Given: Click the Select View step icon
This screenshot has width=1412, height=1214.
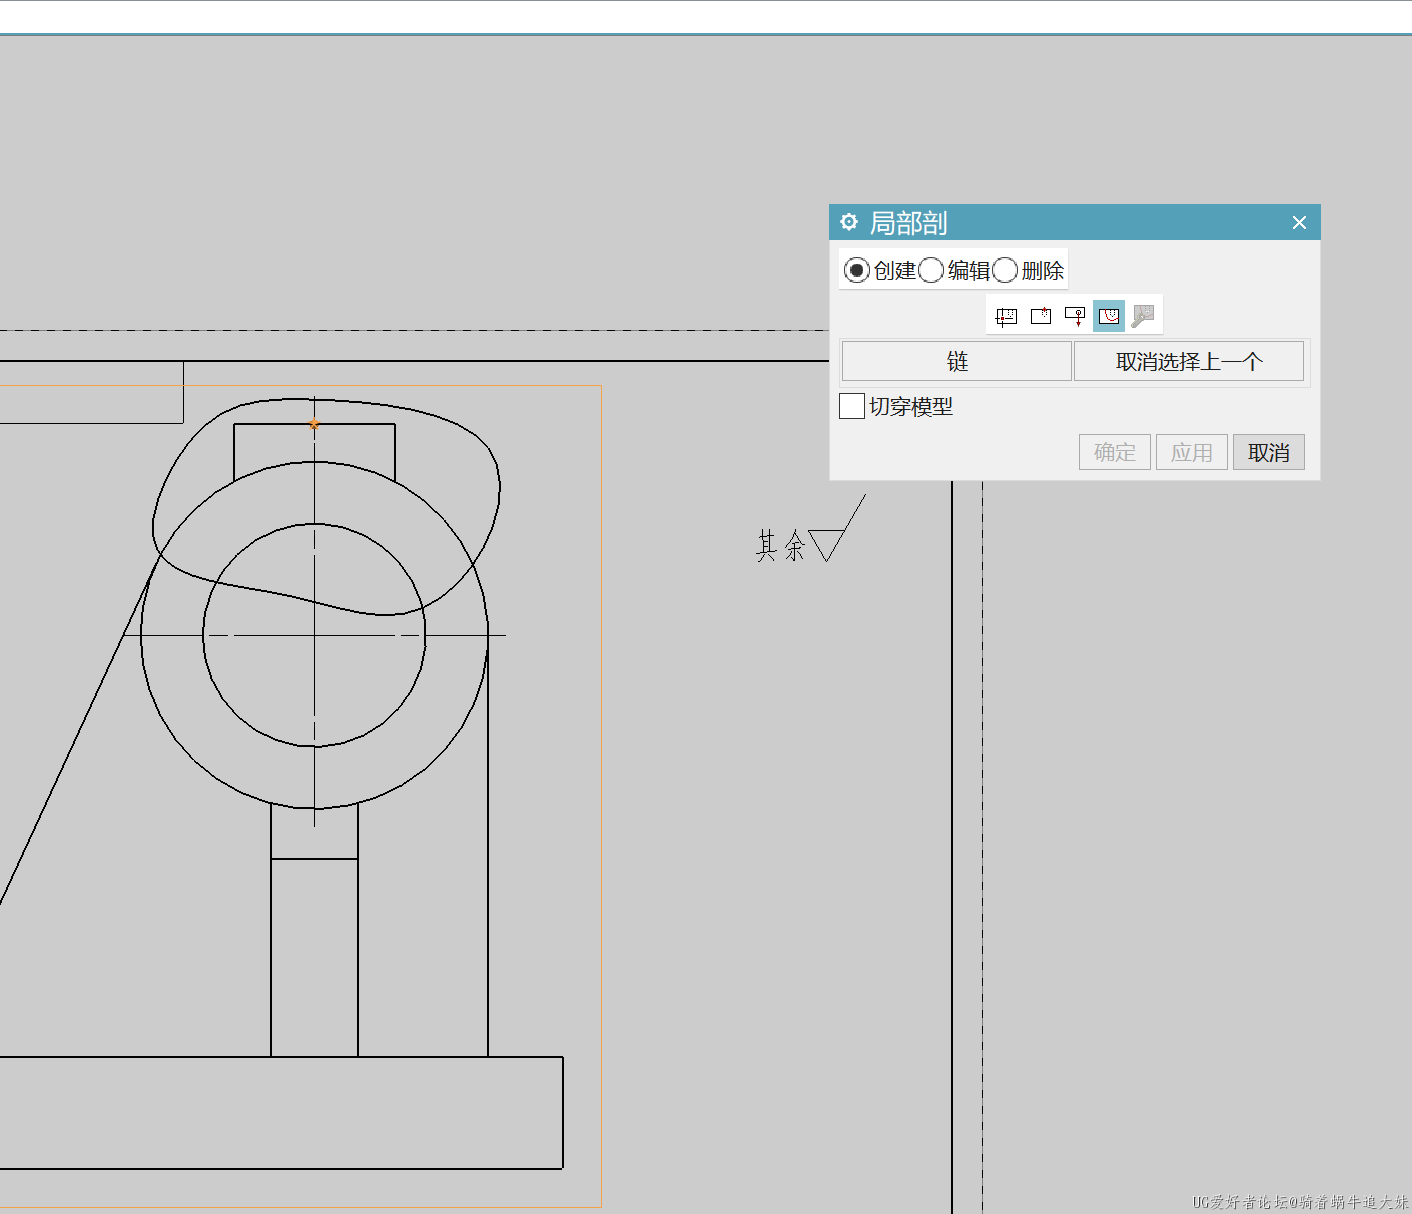Looking at the screenshot, I should tap(1007, 316).
